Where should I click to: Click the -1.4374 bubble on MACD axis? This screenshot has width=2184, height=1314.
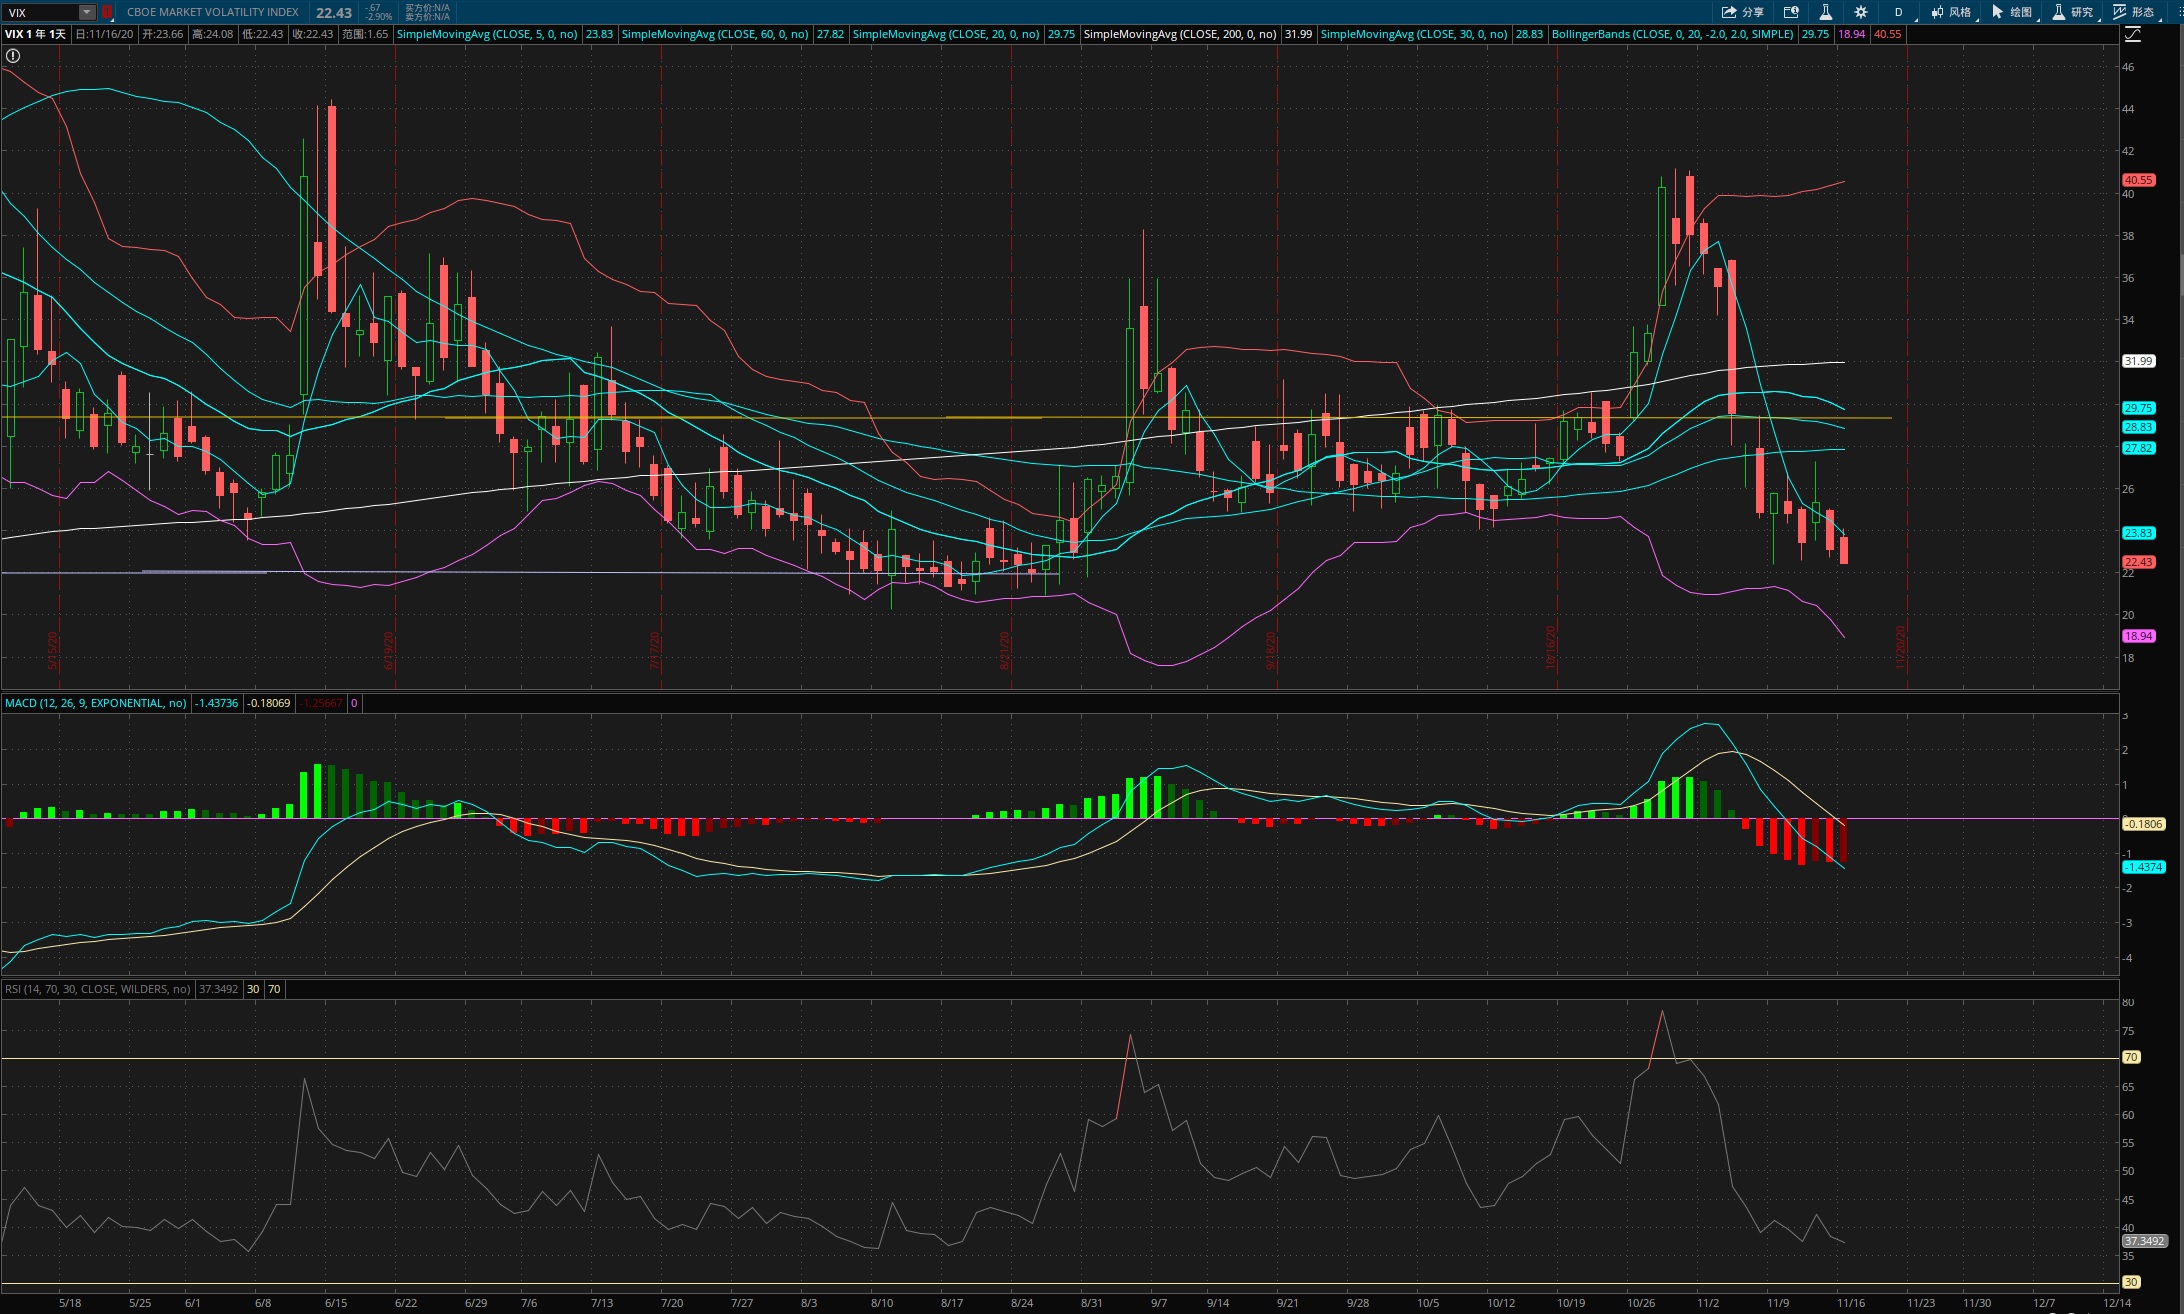[2143, 867]
